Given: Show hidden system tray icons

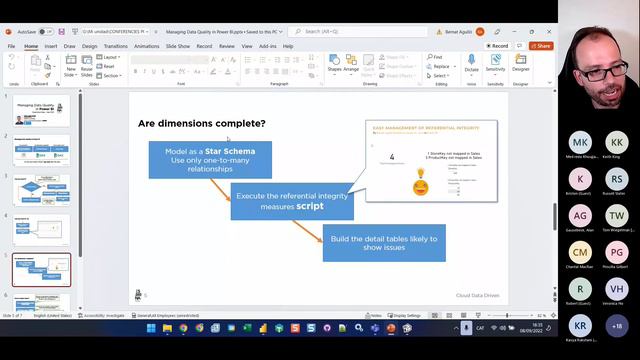Looking at the screenshot, I should pyautogui.click(x=456, y=328).
